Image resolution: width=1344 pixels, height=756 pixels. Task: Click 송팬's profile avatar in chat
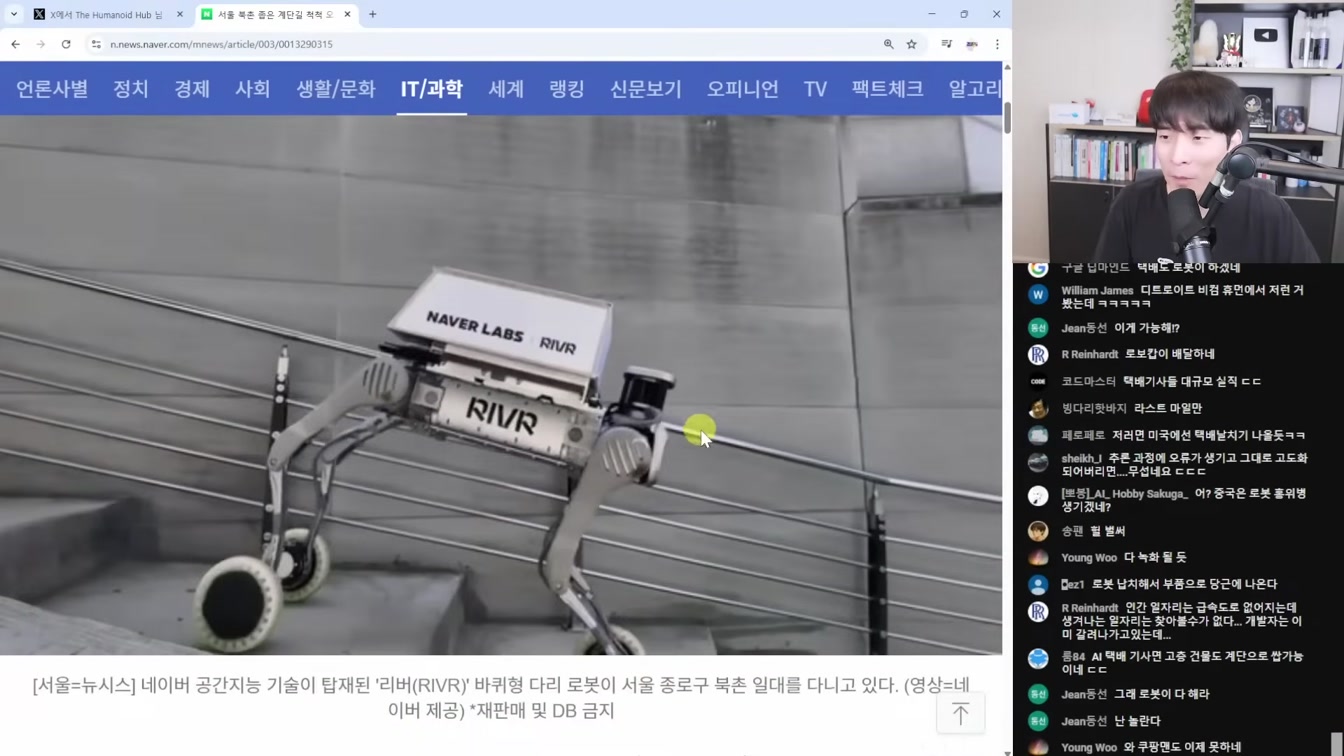(x=1038, y=531)
